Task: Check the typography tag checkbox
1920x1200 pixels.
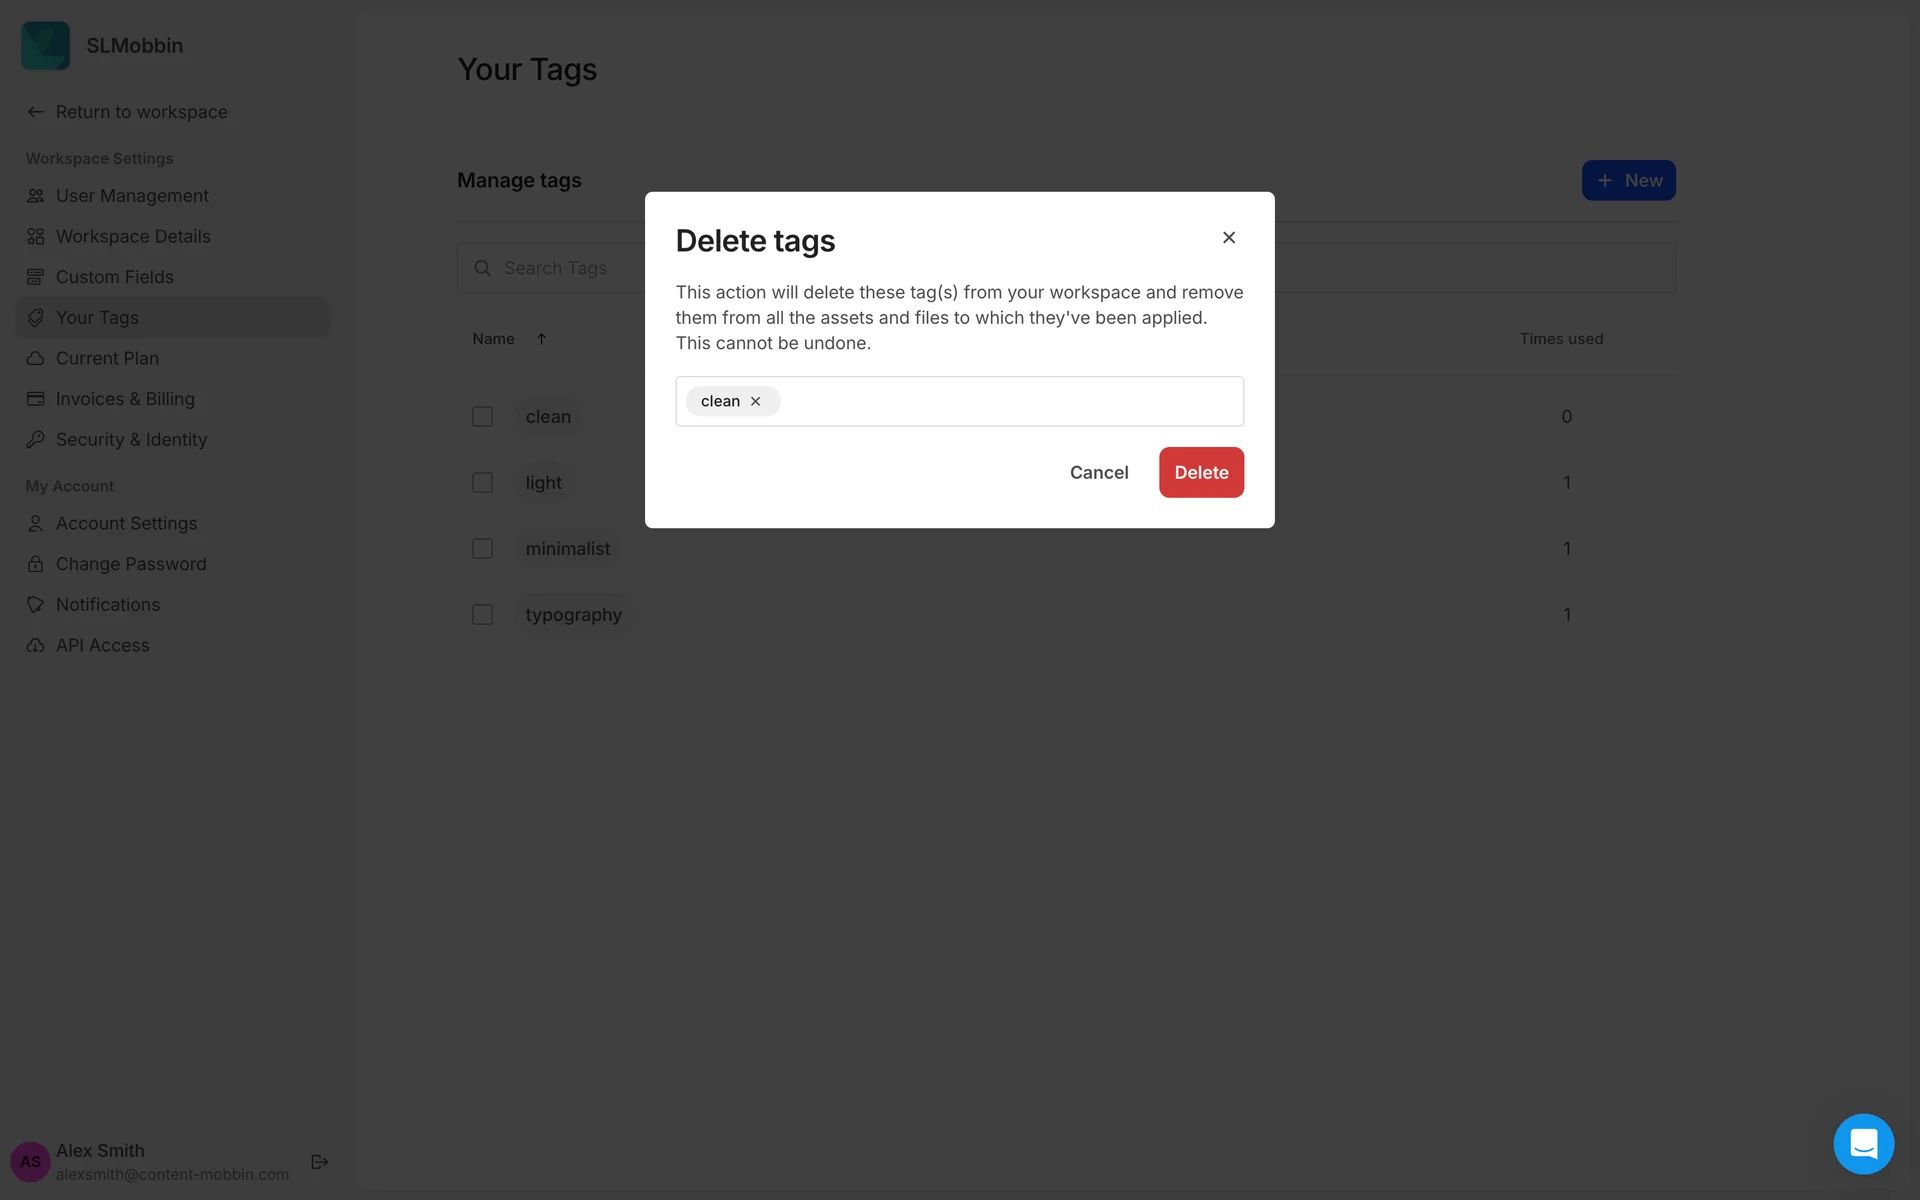Action: tap(482, 615)
